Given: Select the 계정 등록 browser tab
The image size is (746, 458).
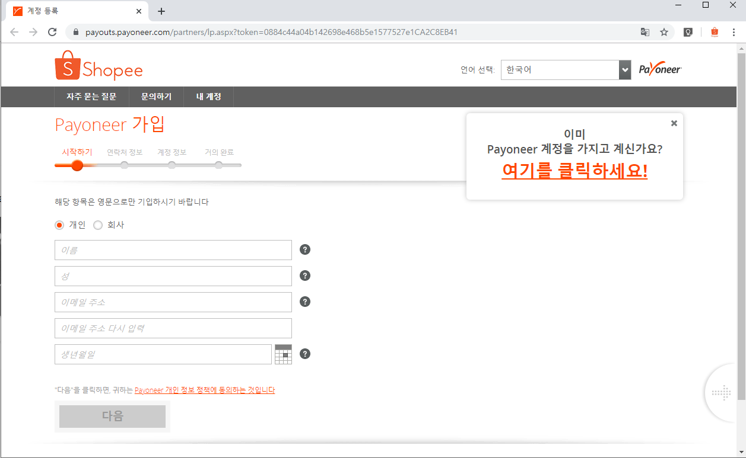Looking at the screenshot, I should (x=78, y=11).
